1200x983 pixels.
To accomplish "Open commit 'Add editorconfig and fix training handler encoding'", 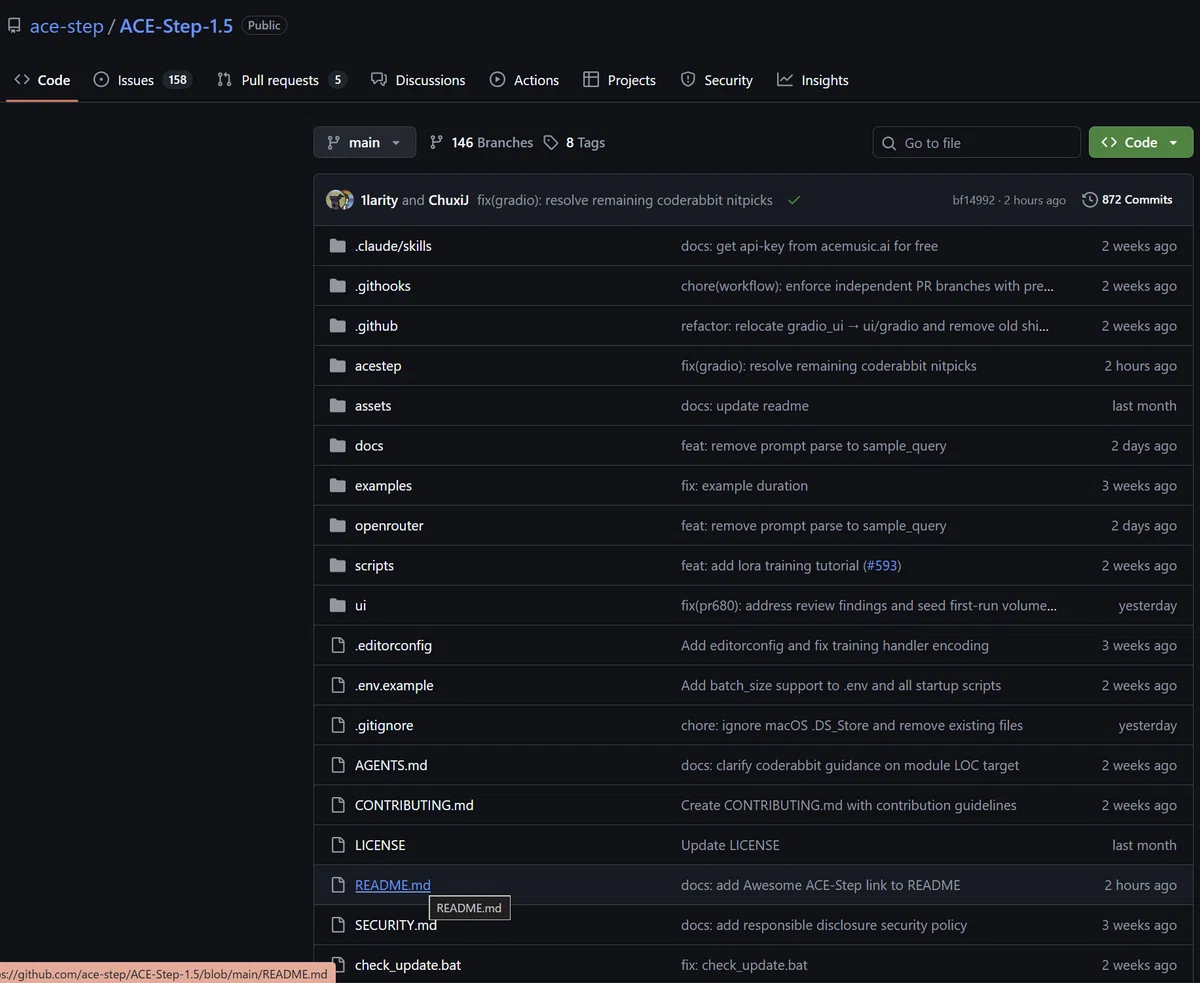I will coord(835,646).
